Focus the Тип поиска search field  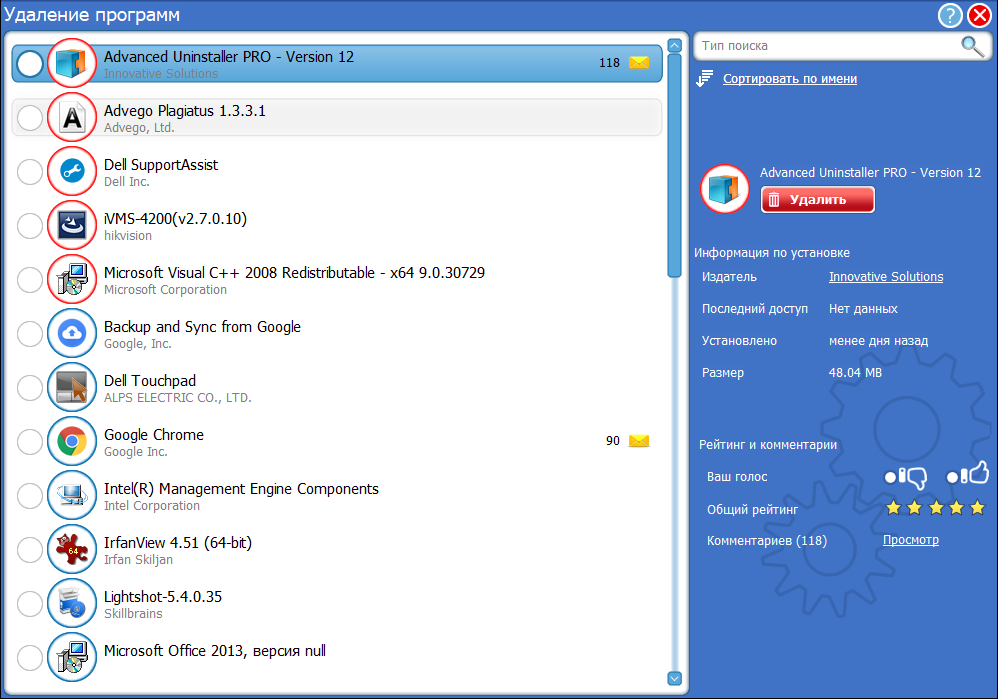(x=825, y=46)
